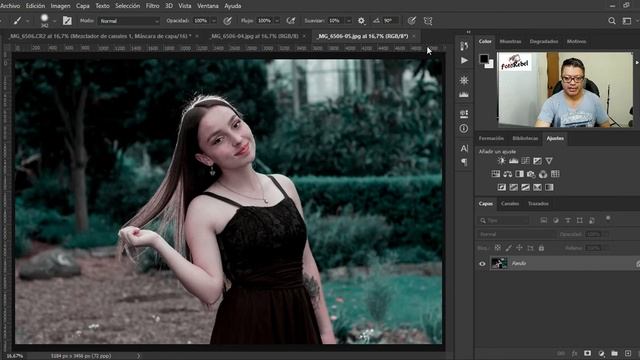Open the Character panel icon

(x=464, y=148)
